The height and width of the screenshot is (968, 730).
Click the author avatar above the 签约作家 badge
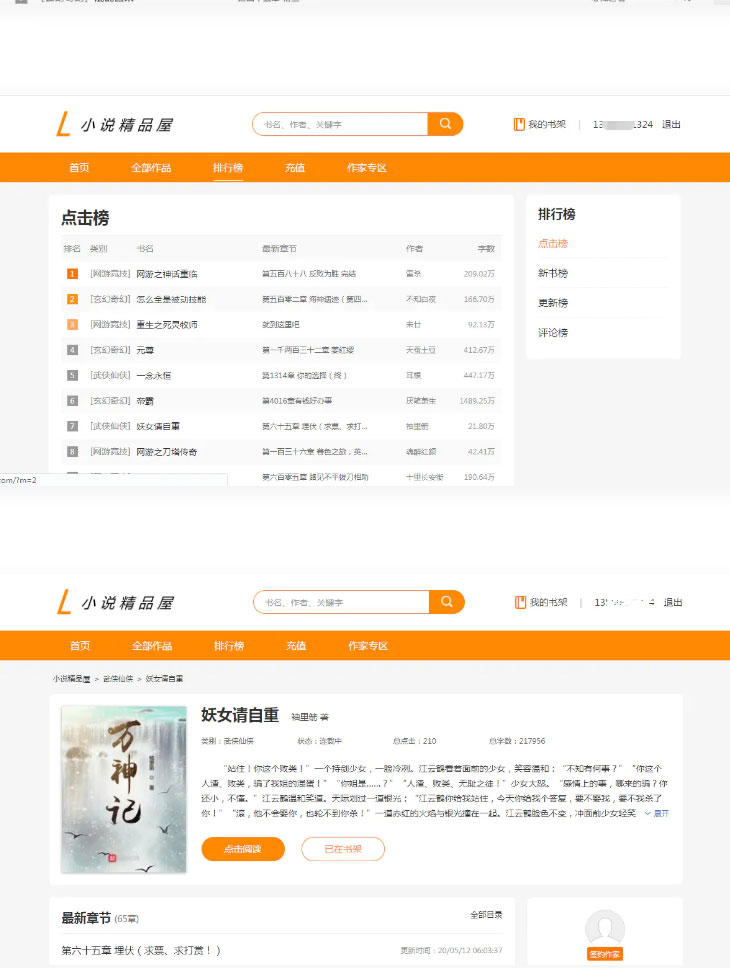click(604, 927)
